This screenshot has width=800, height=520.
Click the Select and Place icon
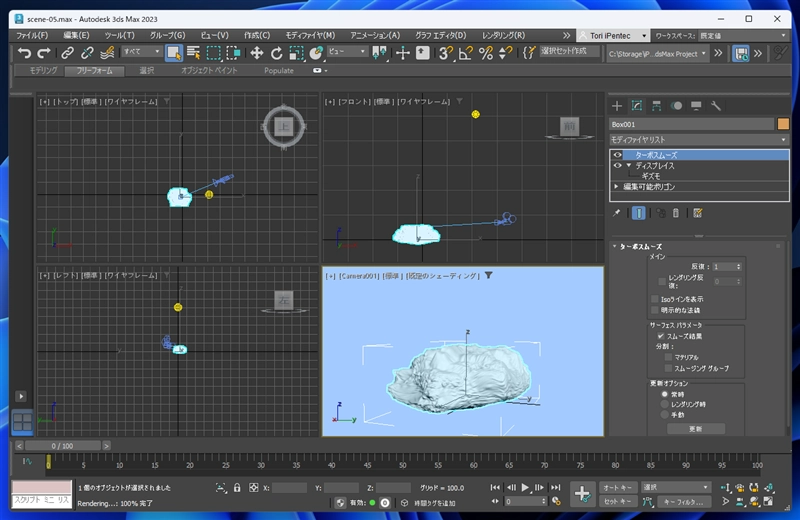(x=316, y=53)
